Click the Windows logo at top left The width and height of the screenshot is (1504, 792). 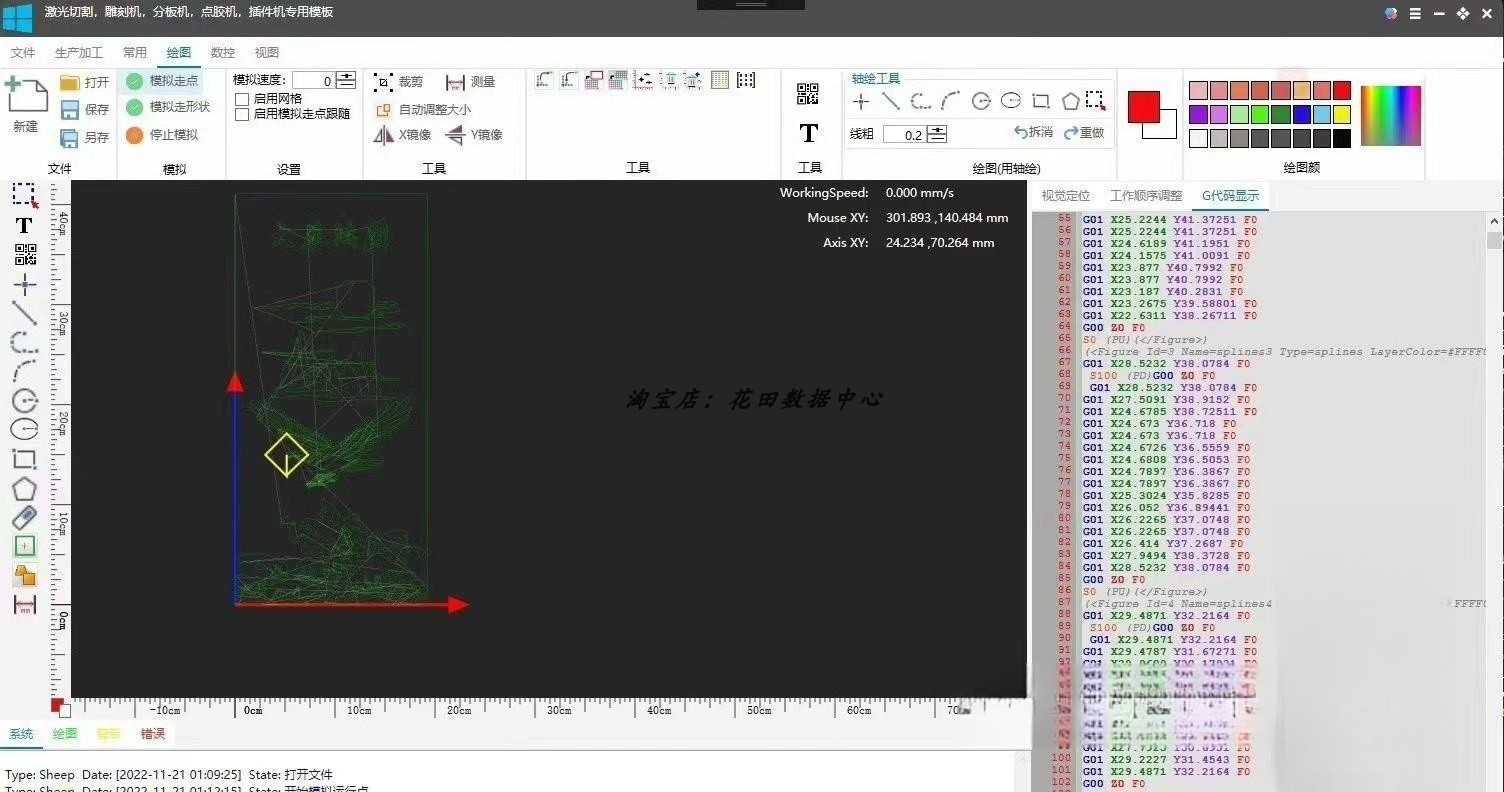pos(18,18)
